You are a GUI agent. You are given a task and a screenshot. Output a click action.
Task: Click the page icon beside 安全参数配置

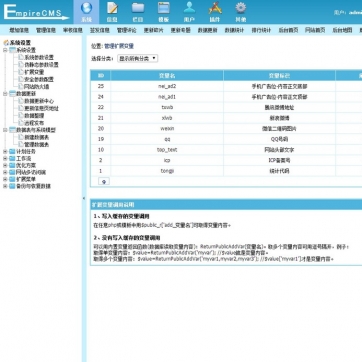pyautogui.click(x=21, y=79)
